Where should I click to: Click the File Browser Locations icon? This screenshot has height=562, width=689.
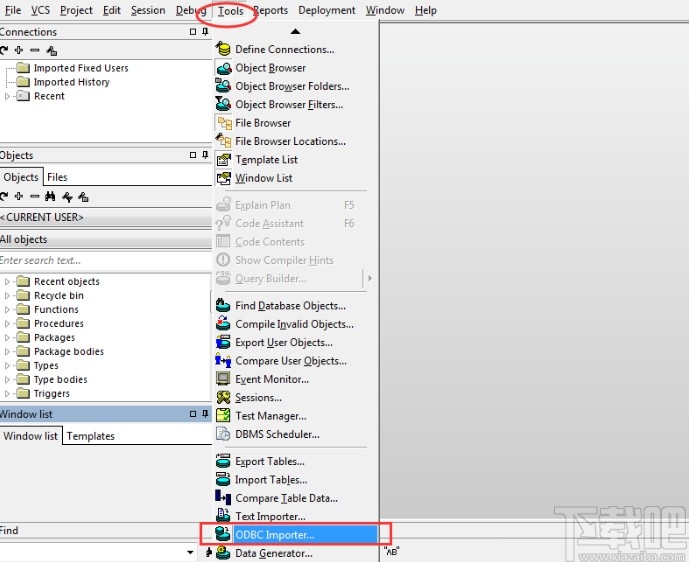coord(223,141)
